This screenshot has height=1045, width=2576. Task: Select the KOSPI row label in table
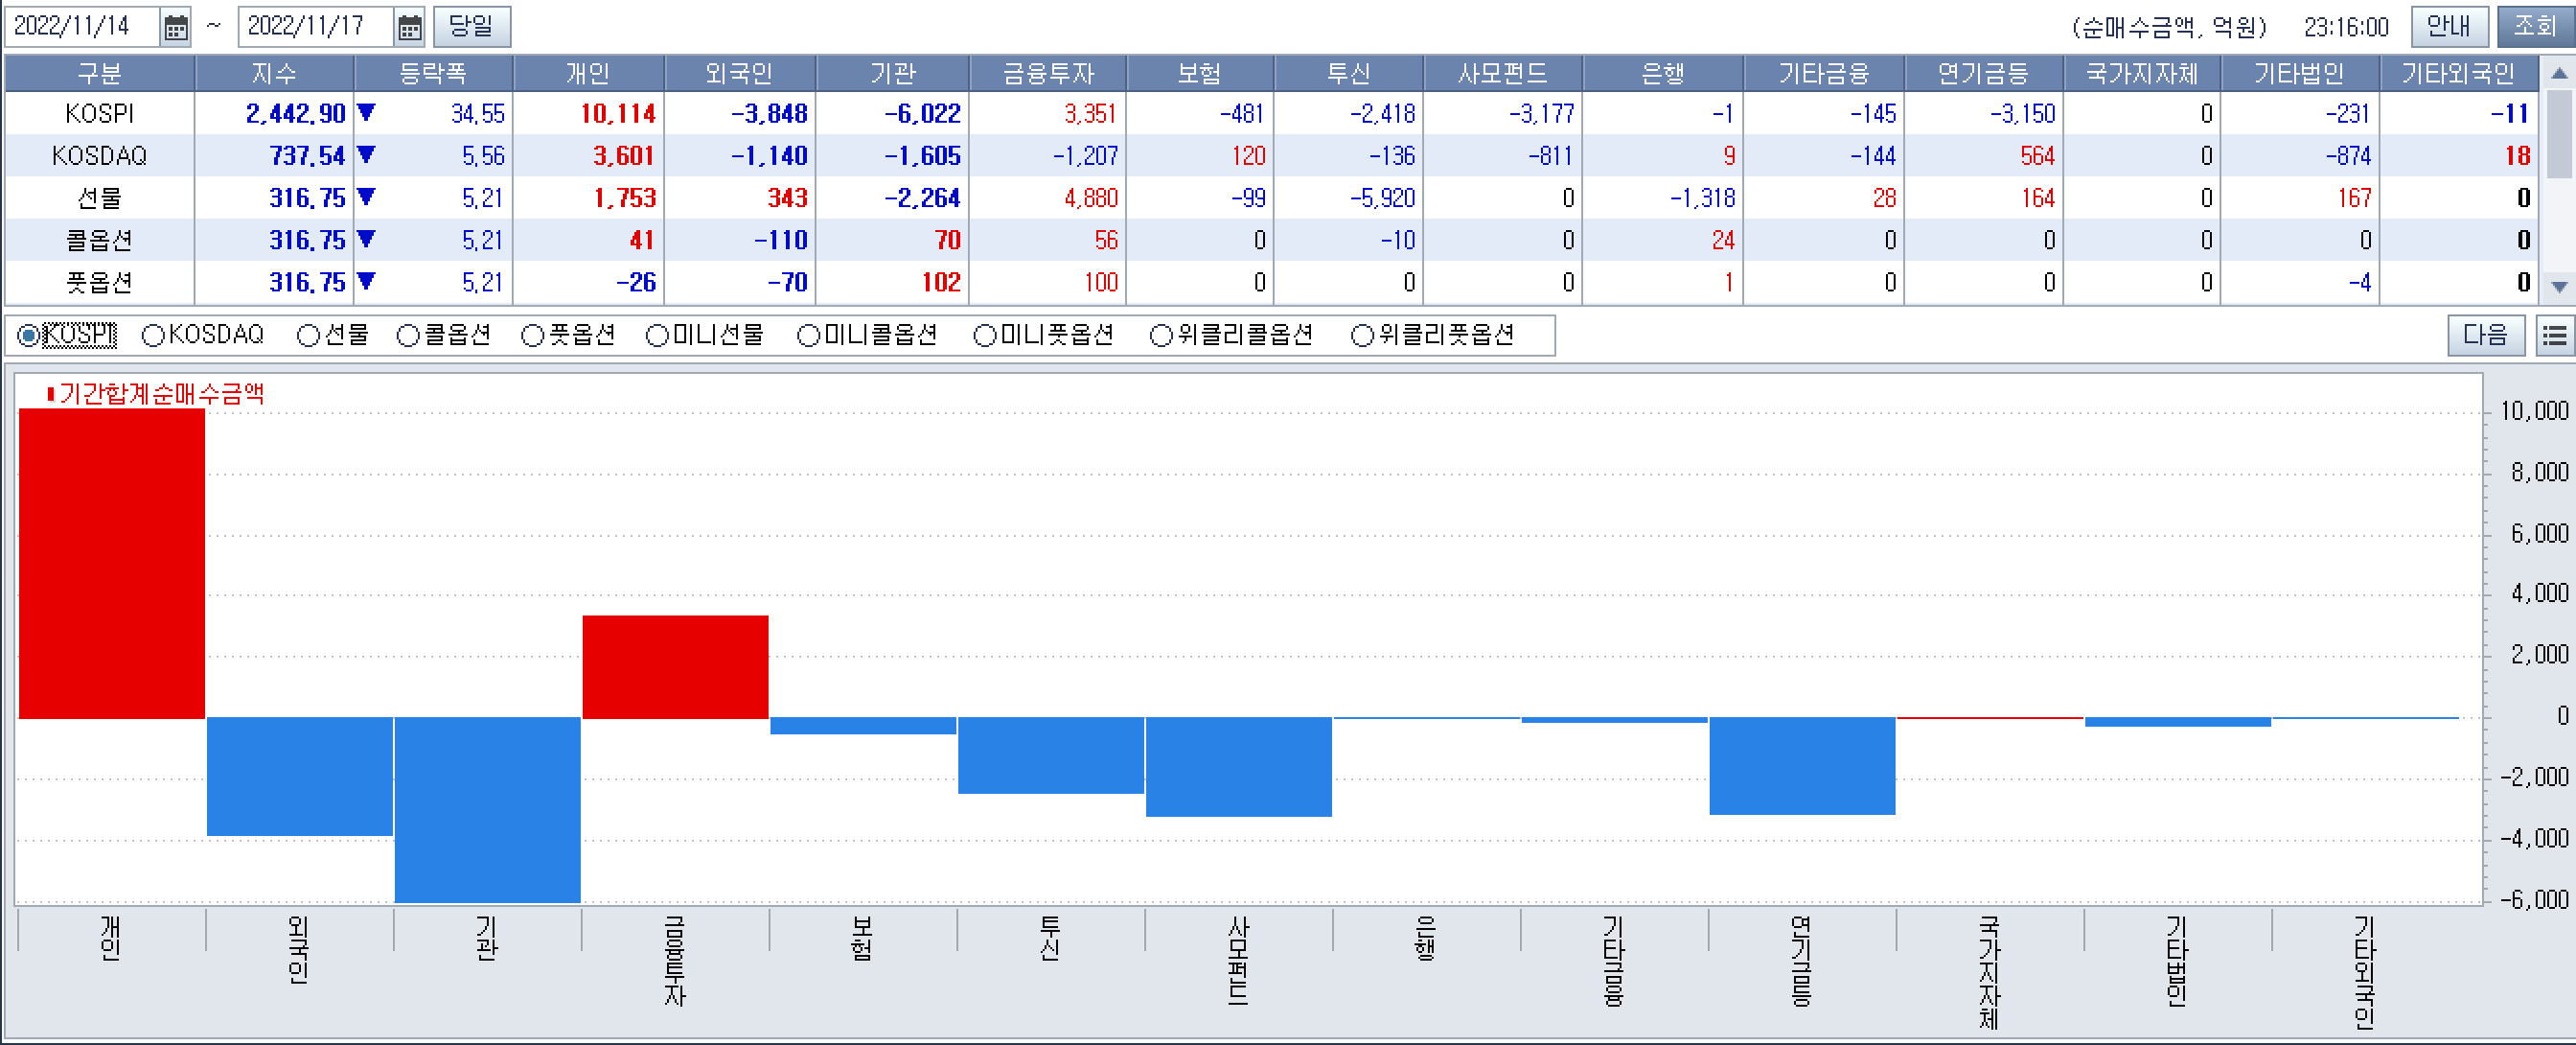(100, 114)
